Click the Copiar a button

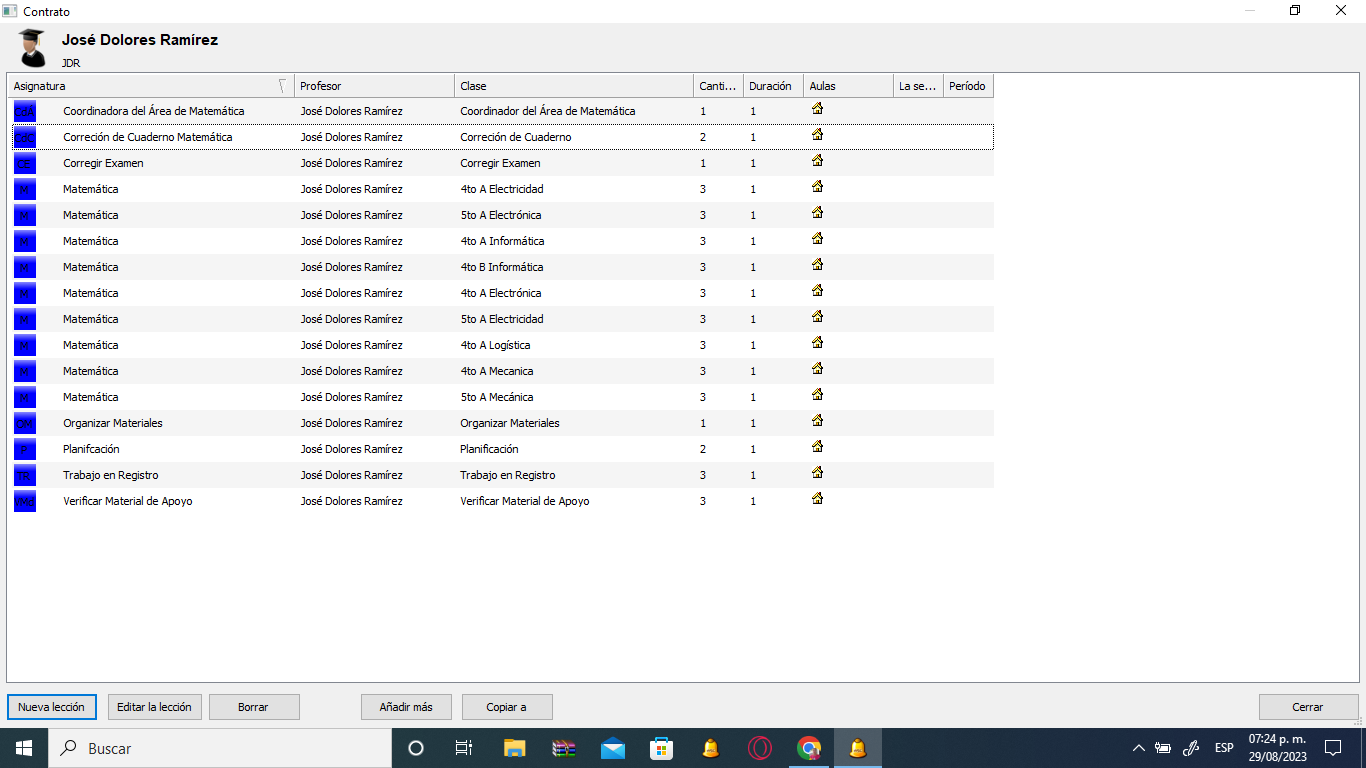point(507,707)
